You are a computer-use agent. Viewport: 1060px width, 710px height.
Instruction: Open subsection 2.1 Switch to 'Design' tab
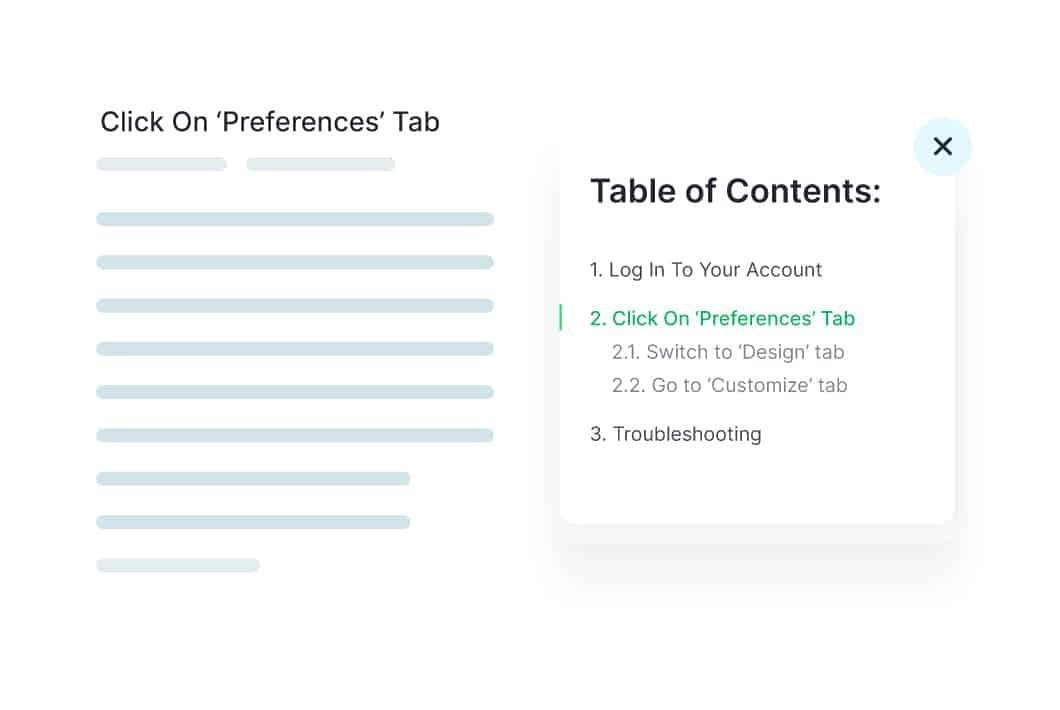point(728,352)
